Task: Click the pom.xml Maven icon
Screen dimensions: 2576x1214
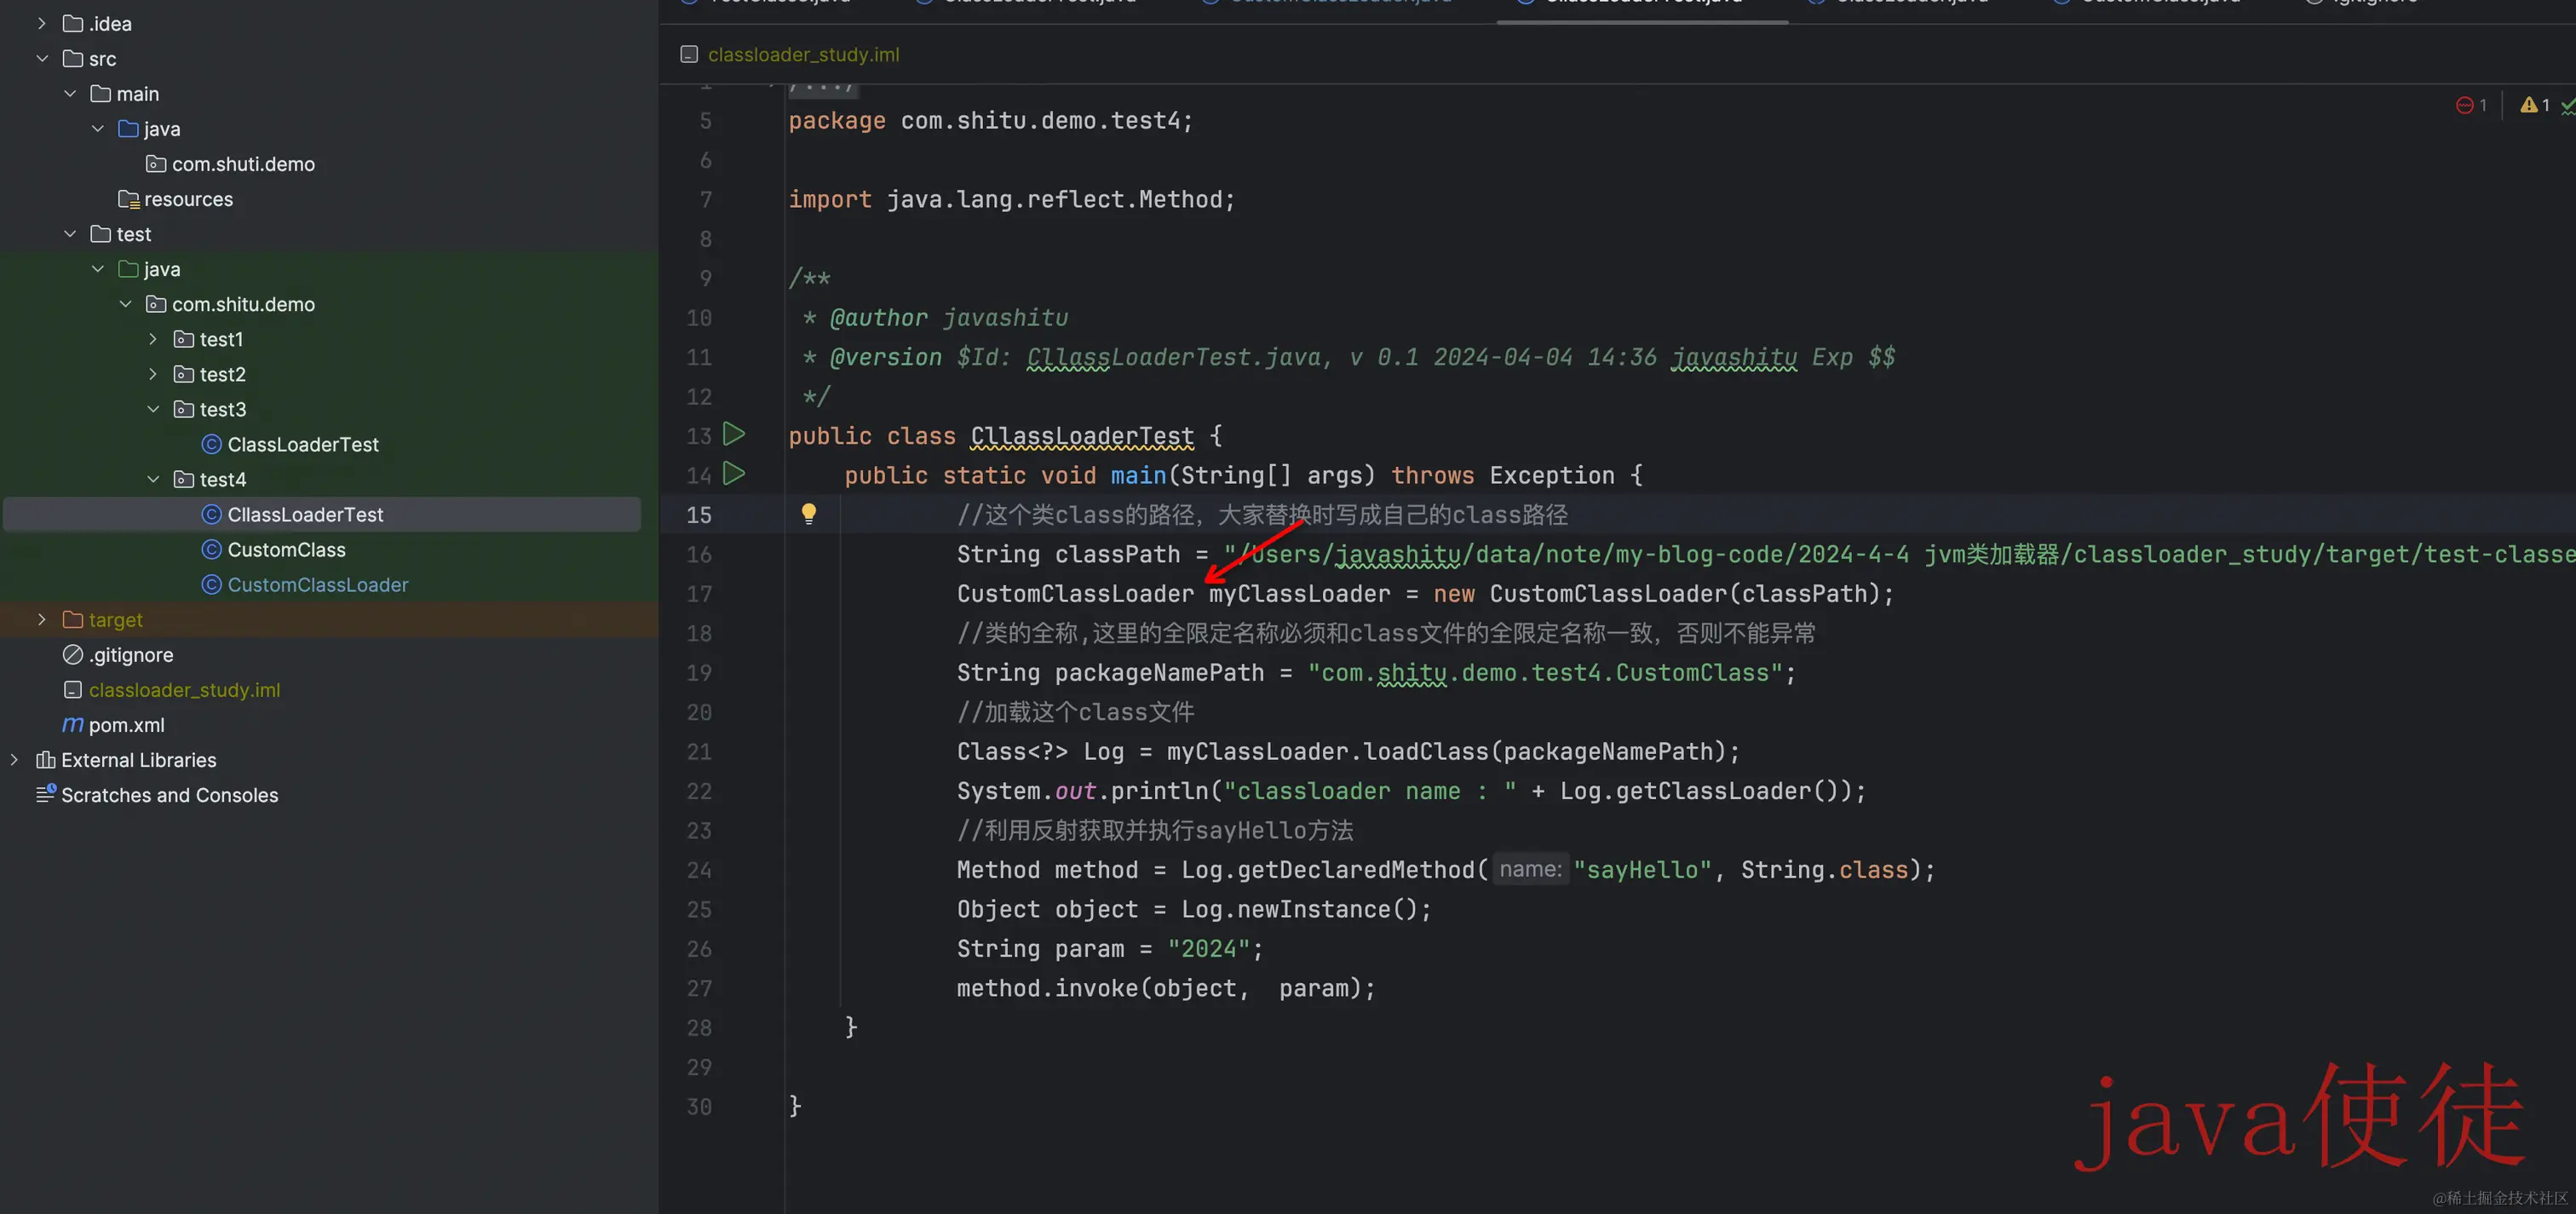Action: click(73, 724)
